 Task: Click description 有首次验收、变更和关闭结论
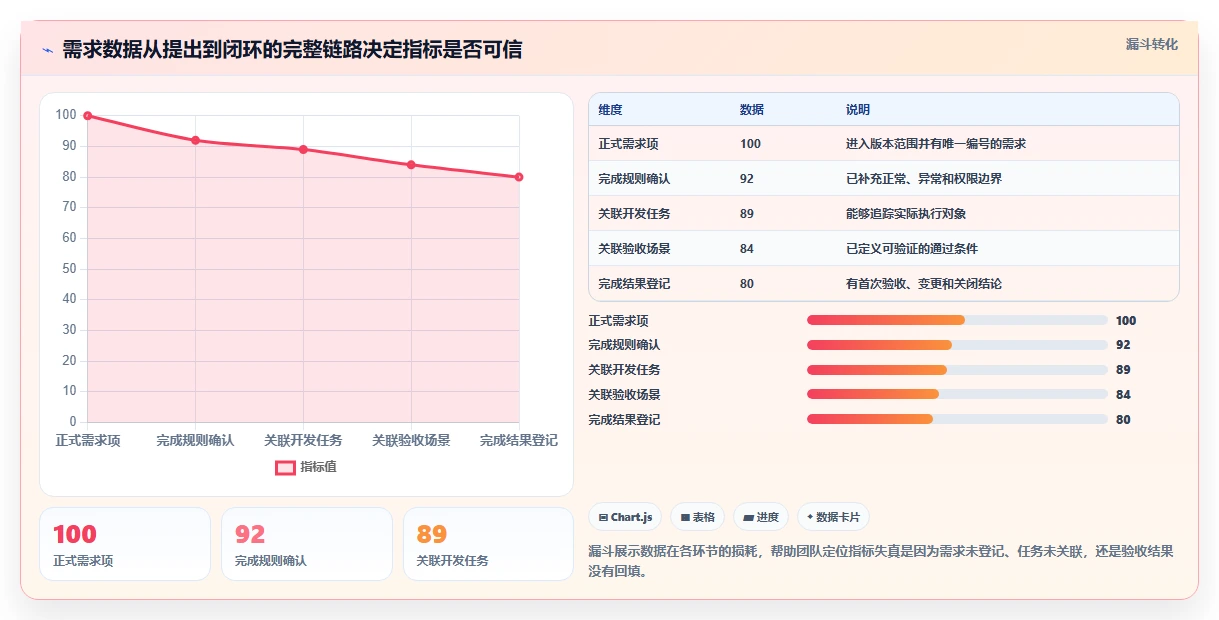tap(924, 284)
